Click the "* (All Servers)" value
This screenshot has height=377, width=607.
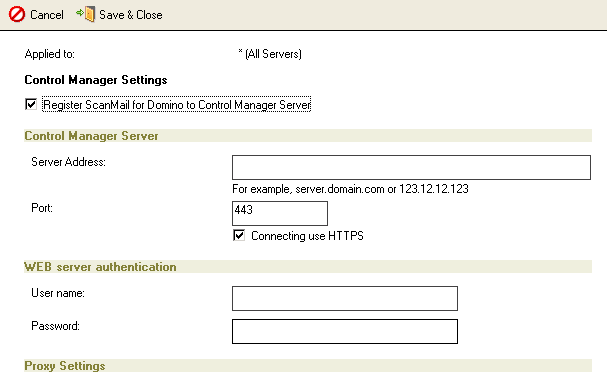pos(270,54)
